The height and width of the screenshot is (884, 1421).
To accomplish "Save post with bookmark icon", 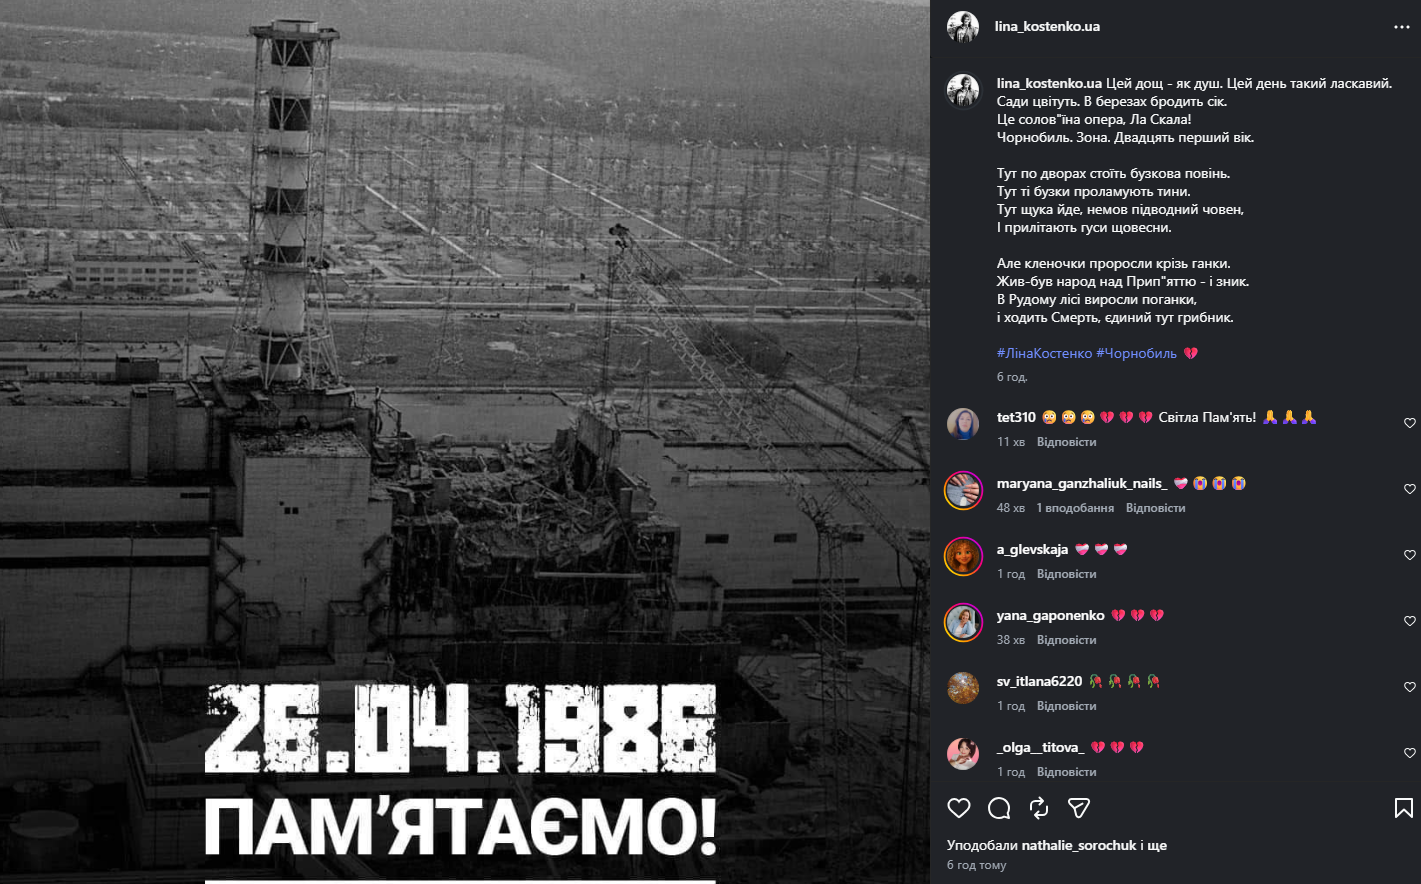I will [1404, 808].
